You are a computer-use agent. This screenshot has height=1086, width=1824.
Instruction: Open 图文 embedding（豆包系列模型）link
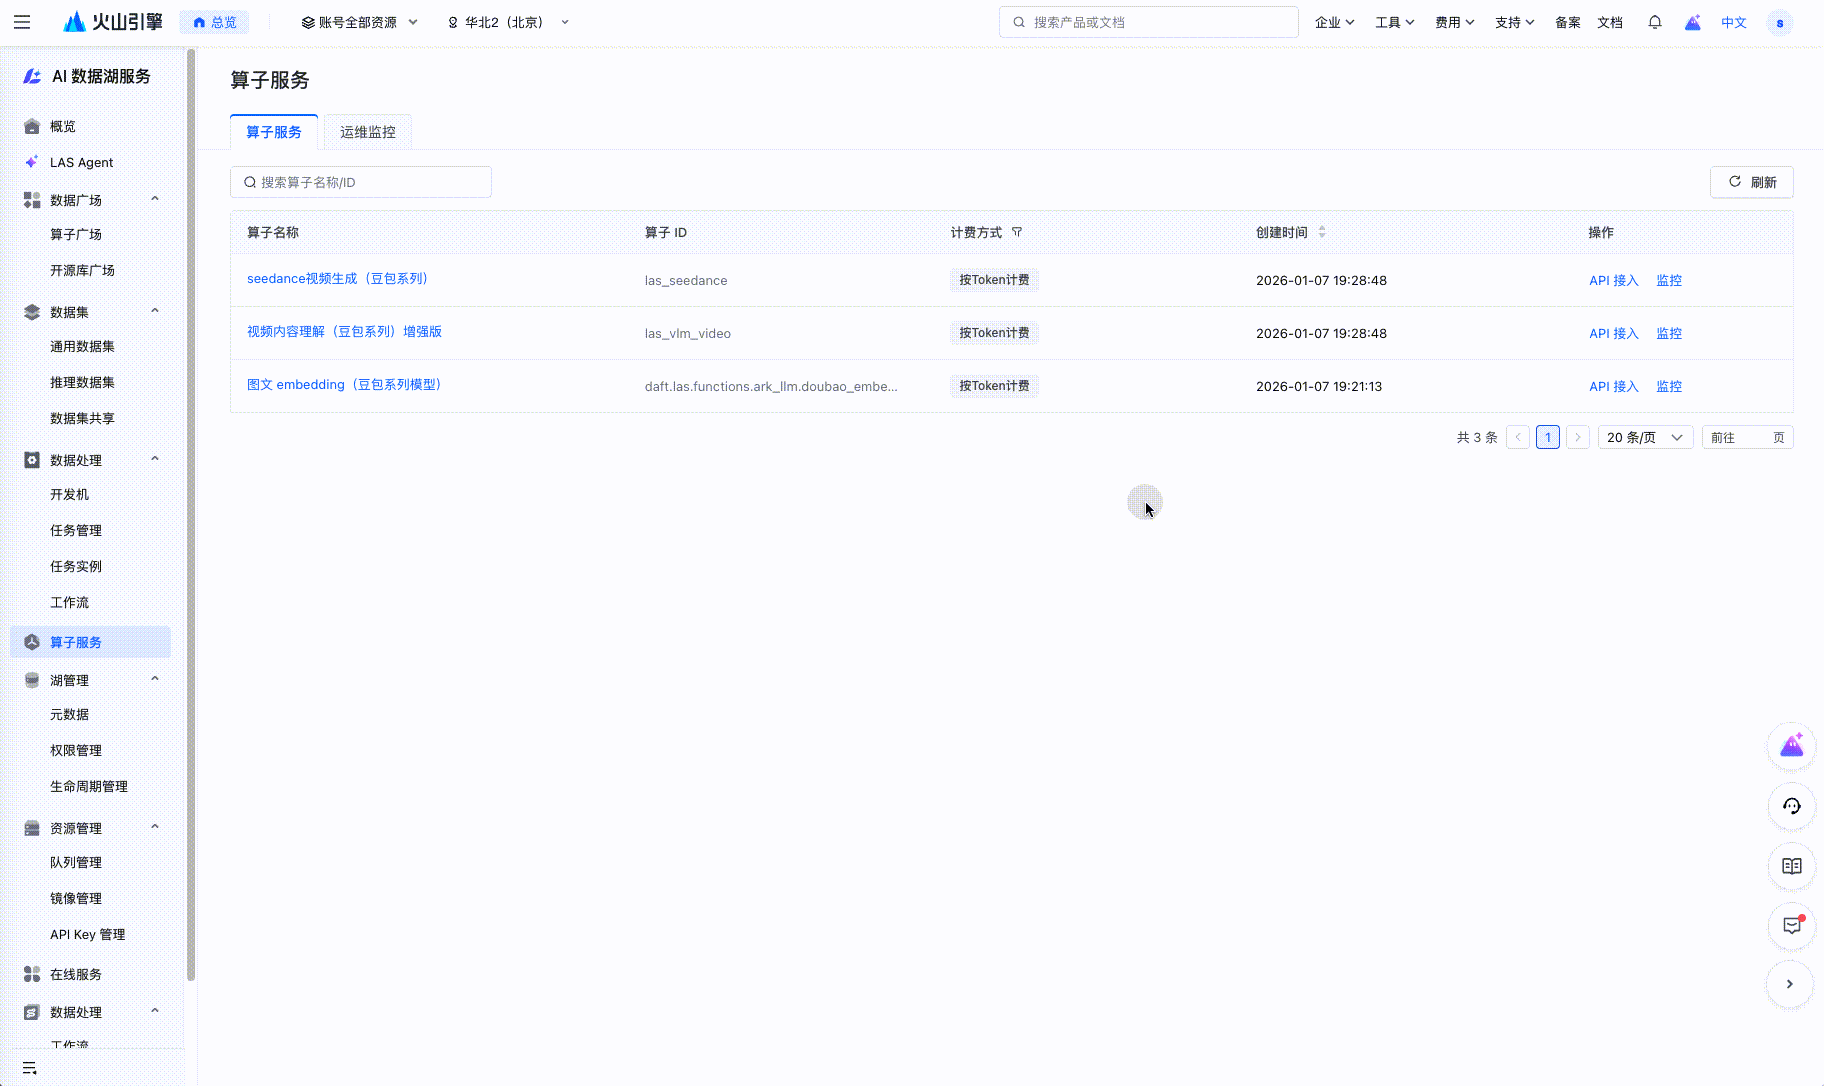pos(344,385)
